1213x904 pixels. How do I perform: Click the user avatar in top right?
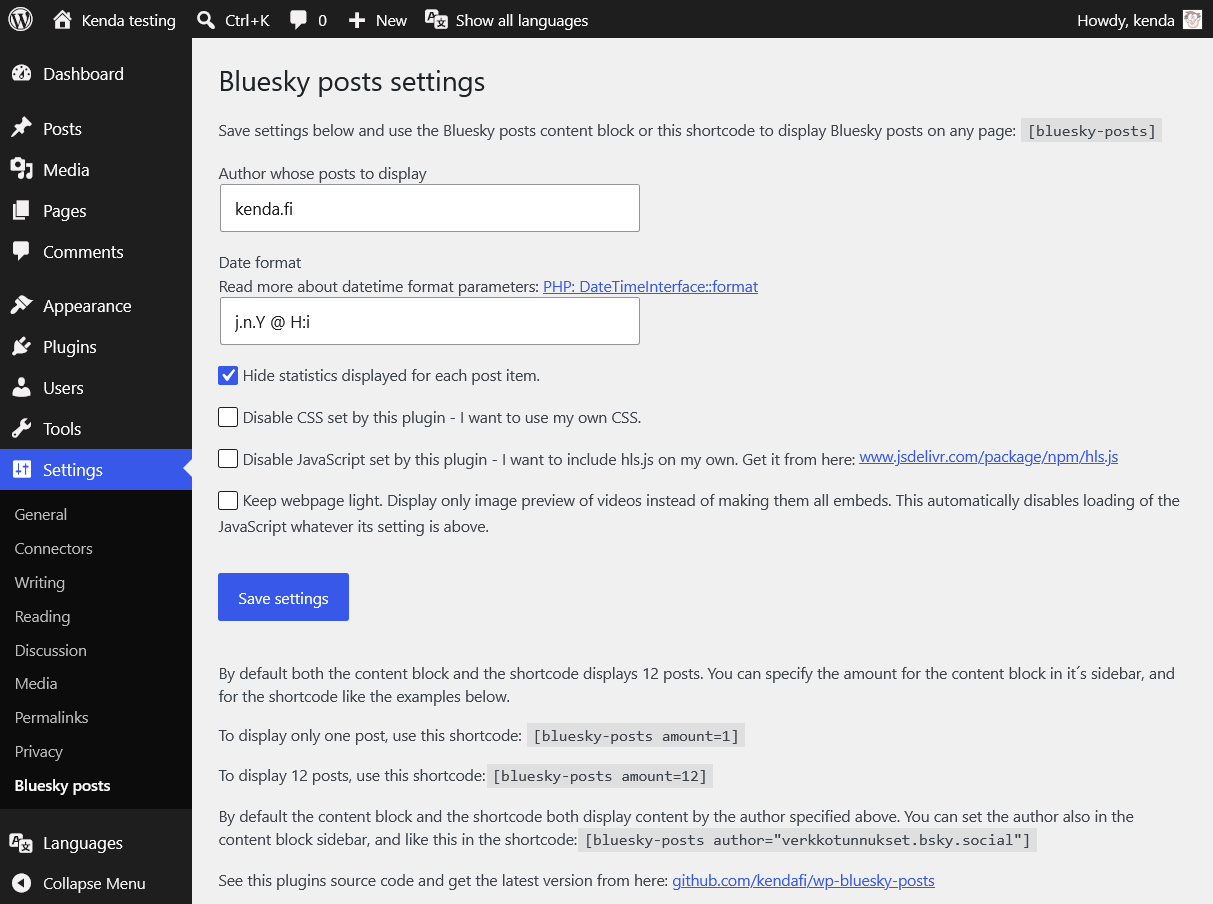(1192, 19)
